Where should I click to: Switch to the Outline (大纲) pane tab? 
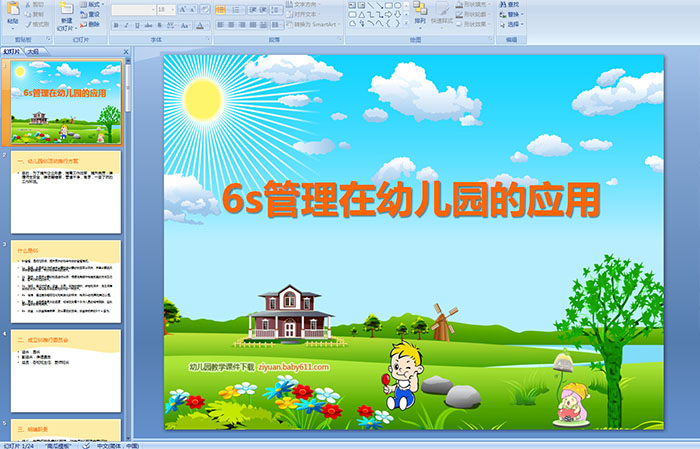33,52
